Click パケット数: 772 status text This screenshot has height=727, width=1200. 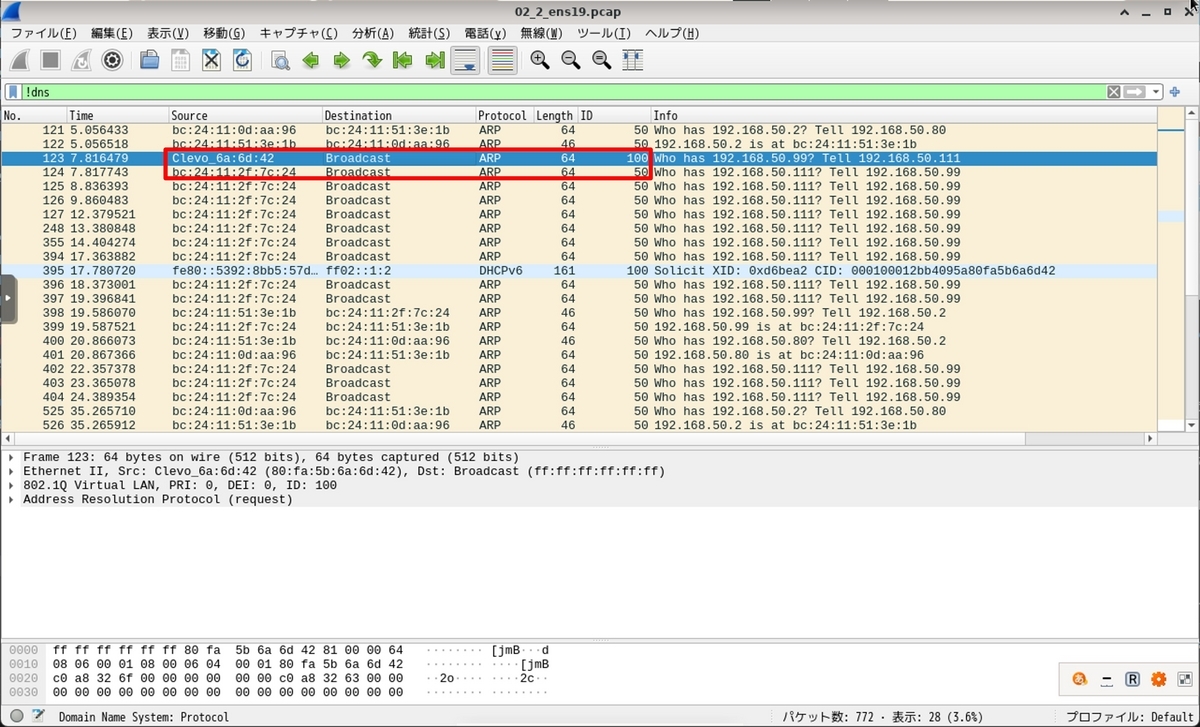coord(826,716)
